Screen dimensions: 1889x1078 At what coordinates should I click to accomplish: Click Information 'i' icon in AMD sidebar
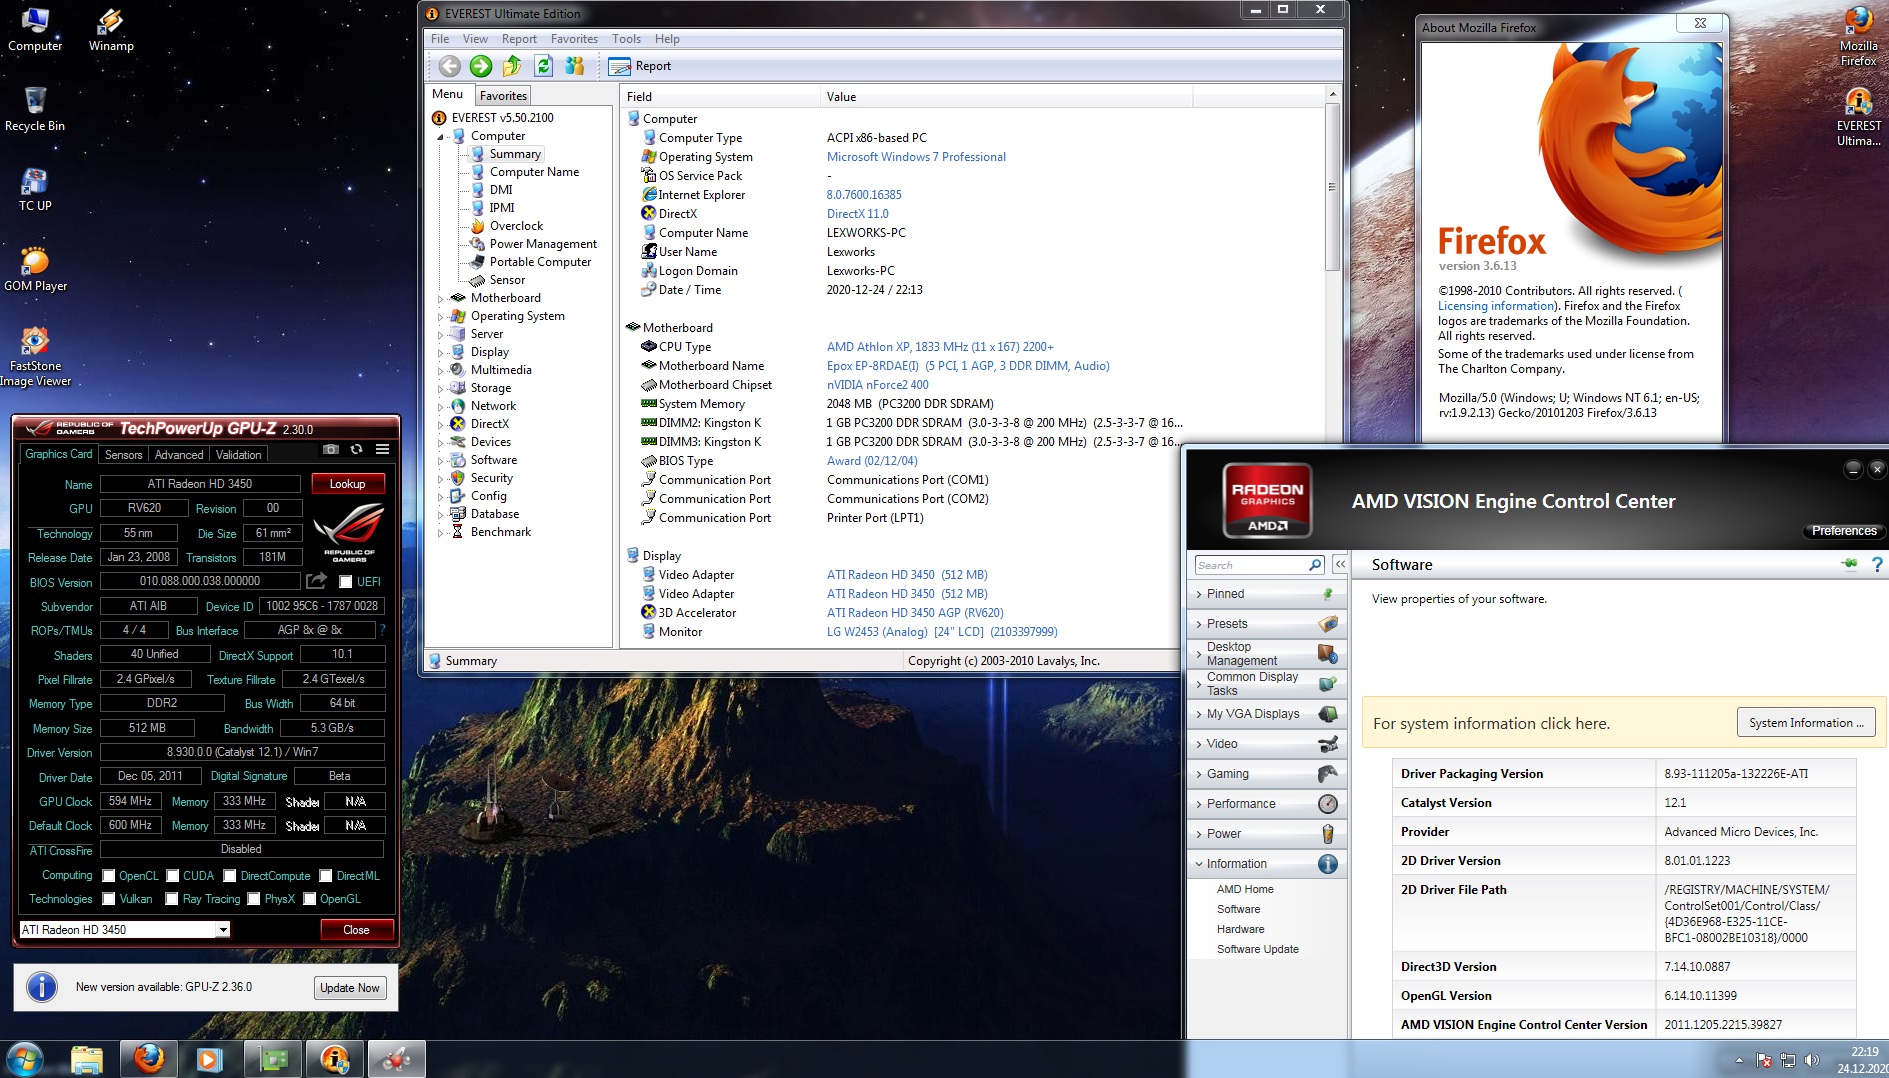tap(1328, 864)
